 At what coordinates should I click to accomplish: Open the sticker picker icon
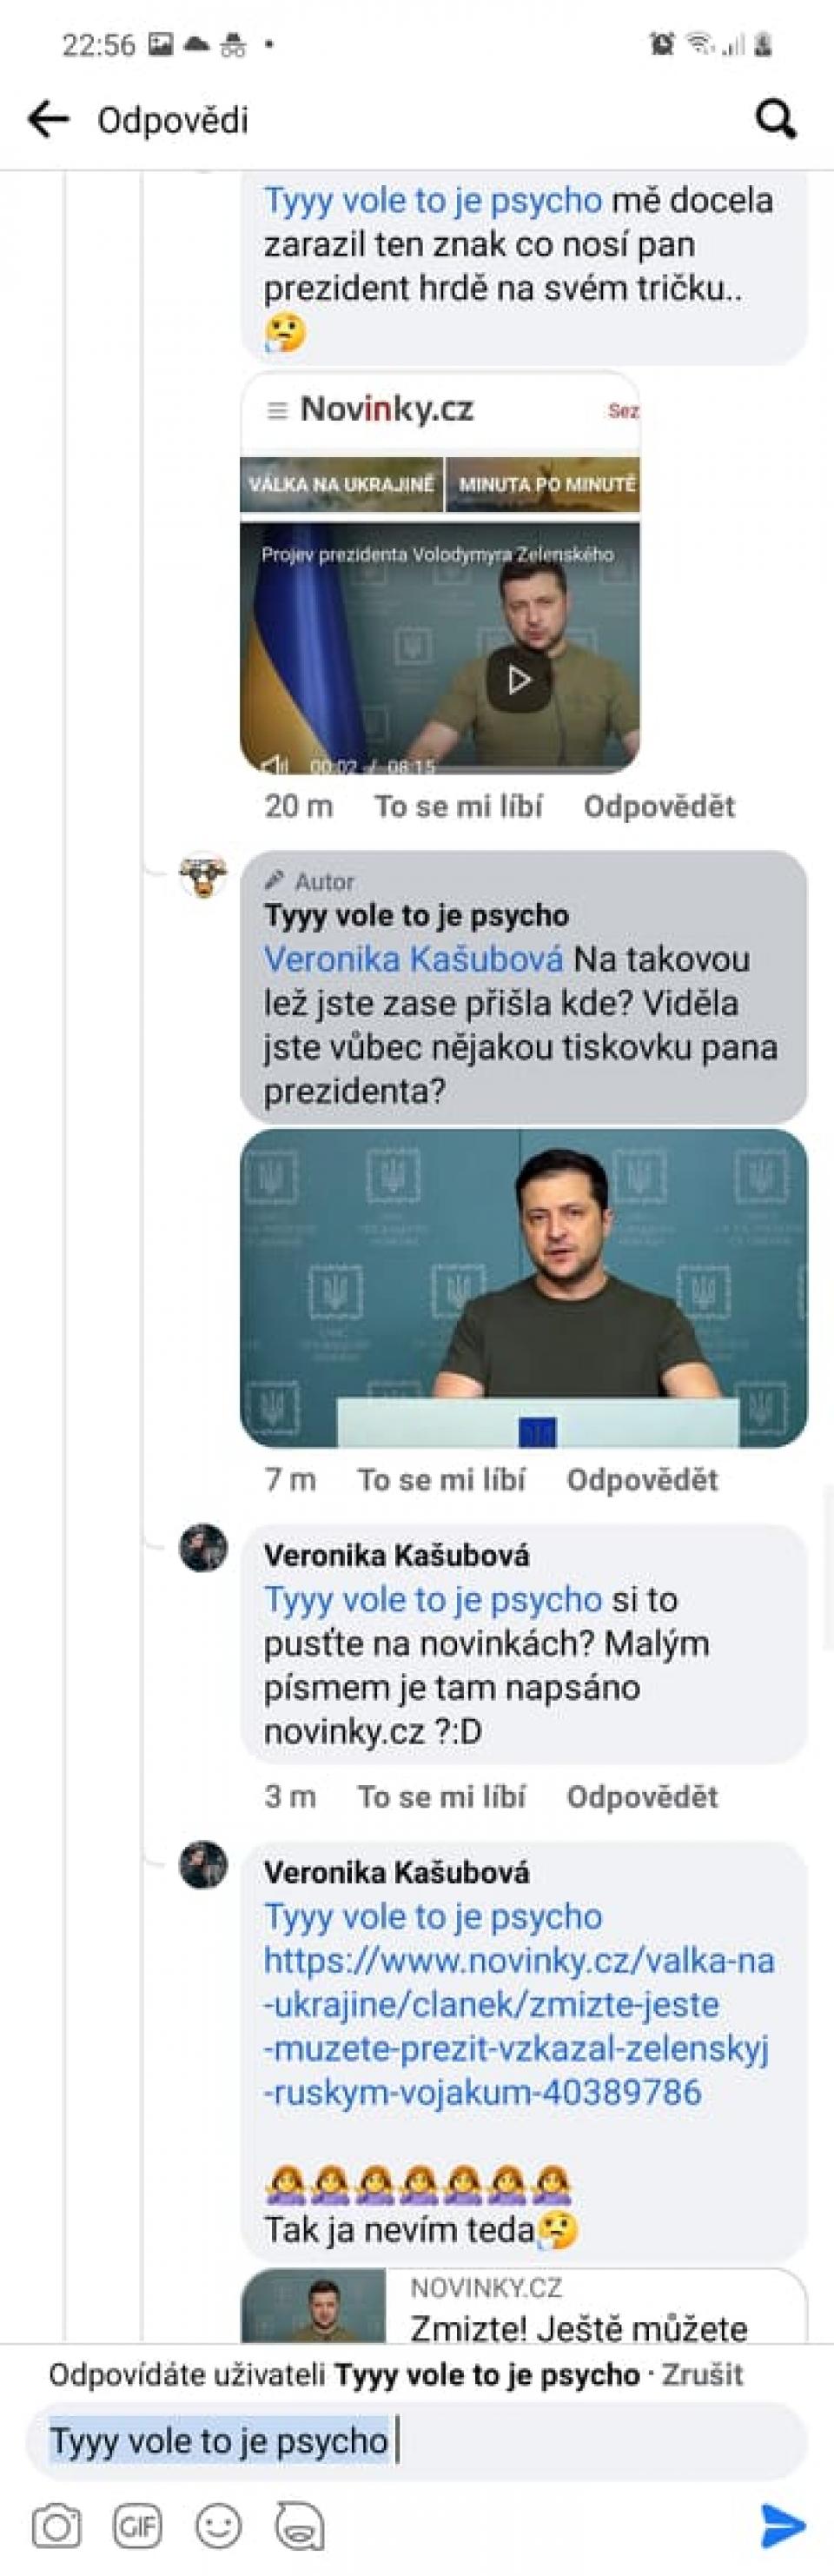coord(300,2527)
